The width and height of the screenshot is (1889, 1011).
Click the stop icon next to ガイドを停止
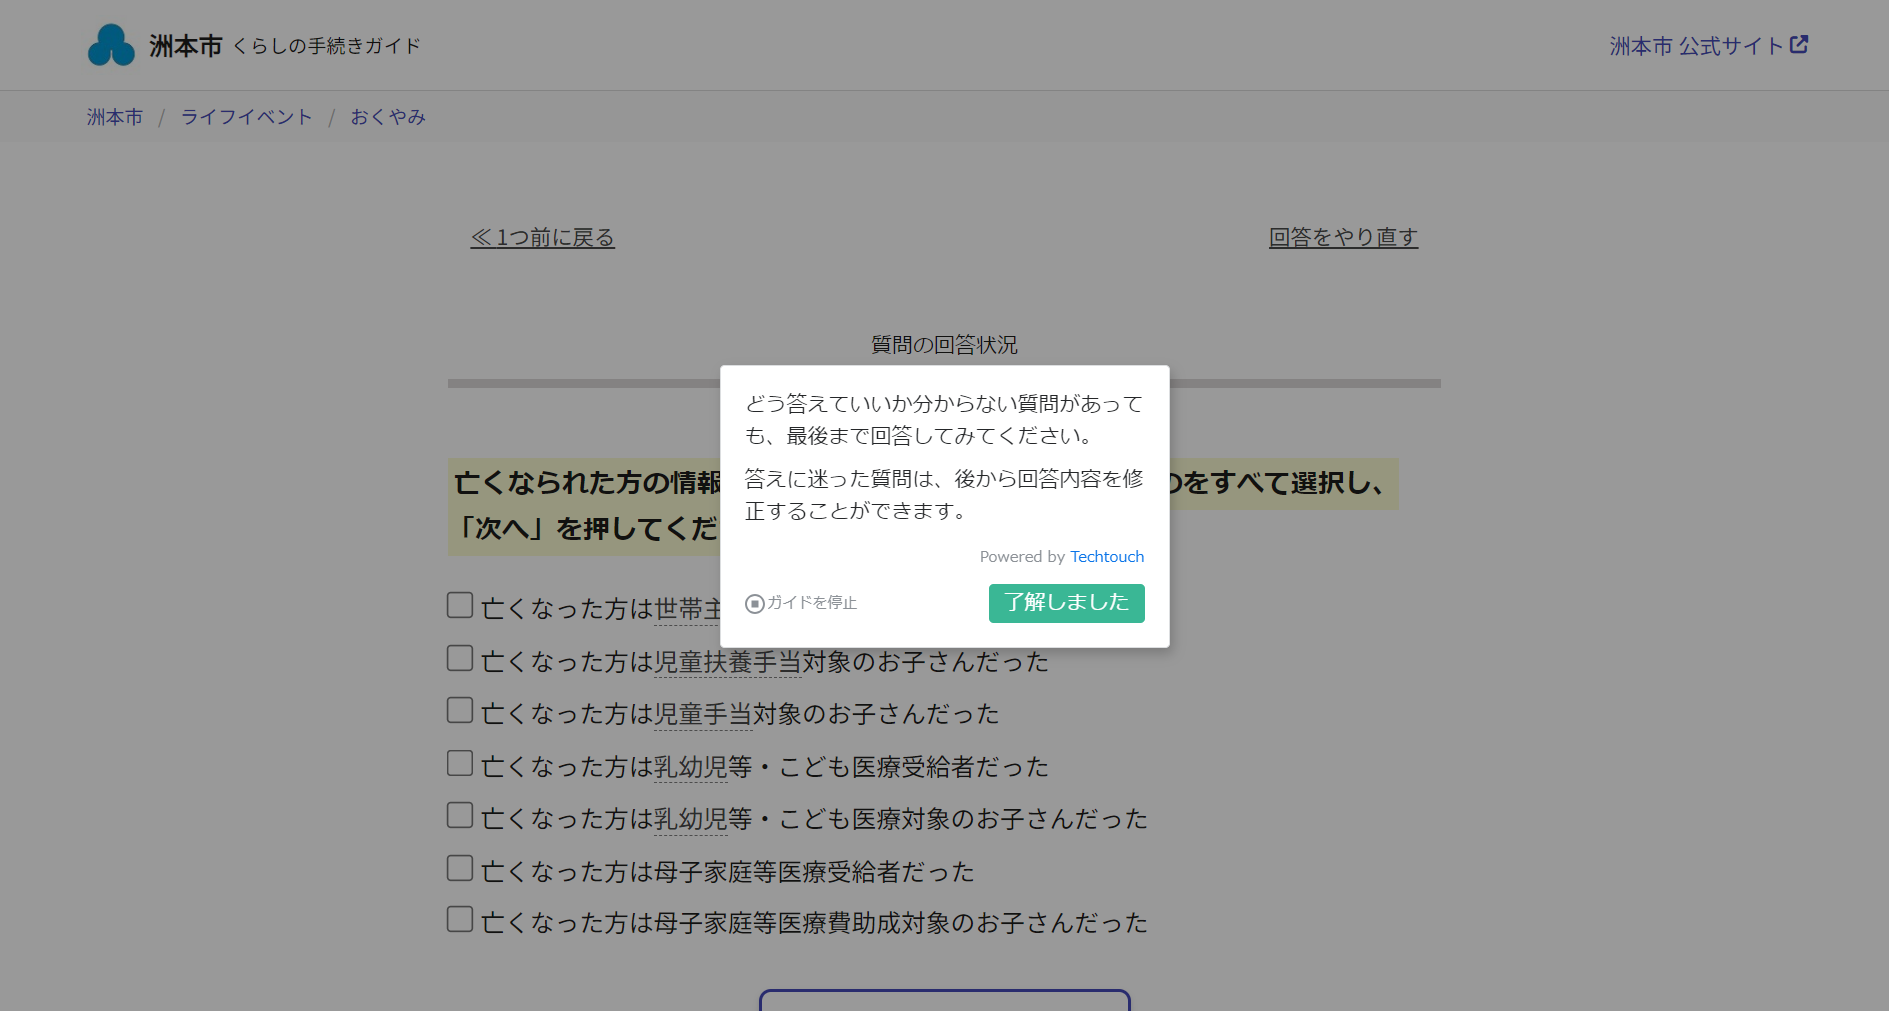pyautogui.click(x=753, y=604)
